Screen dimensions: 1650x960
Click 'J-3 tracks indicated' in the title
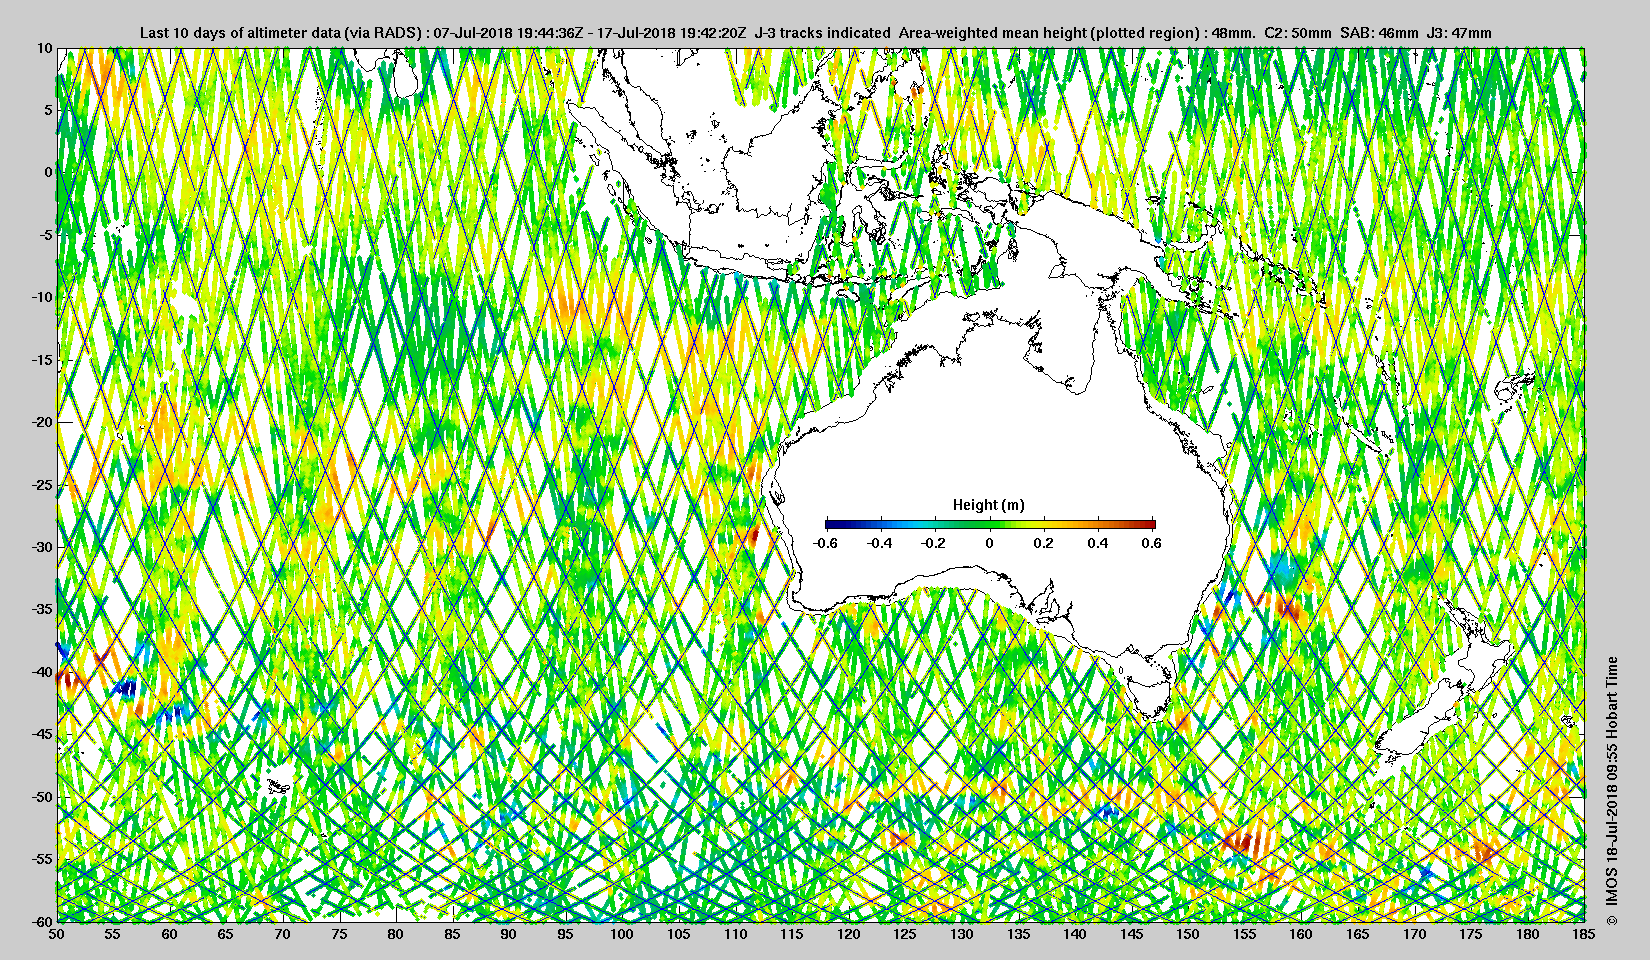[x=823, y=33]
